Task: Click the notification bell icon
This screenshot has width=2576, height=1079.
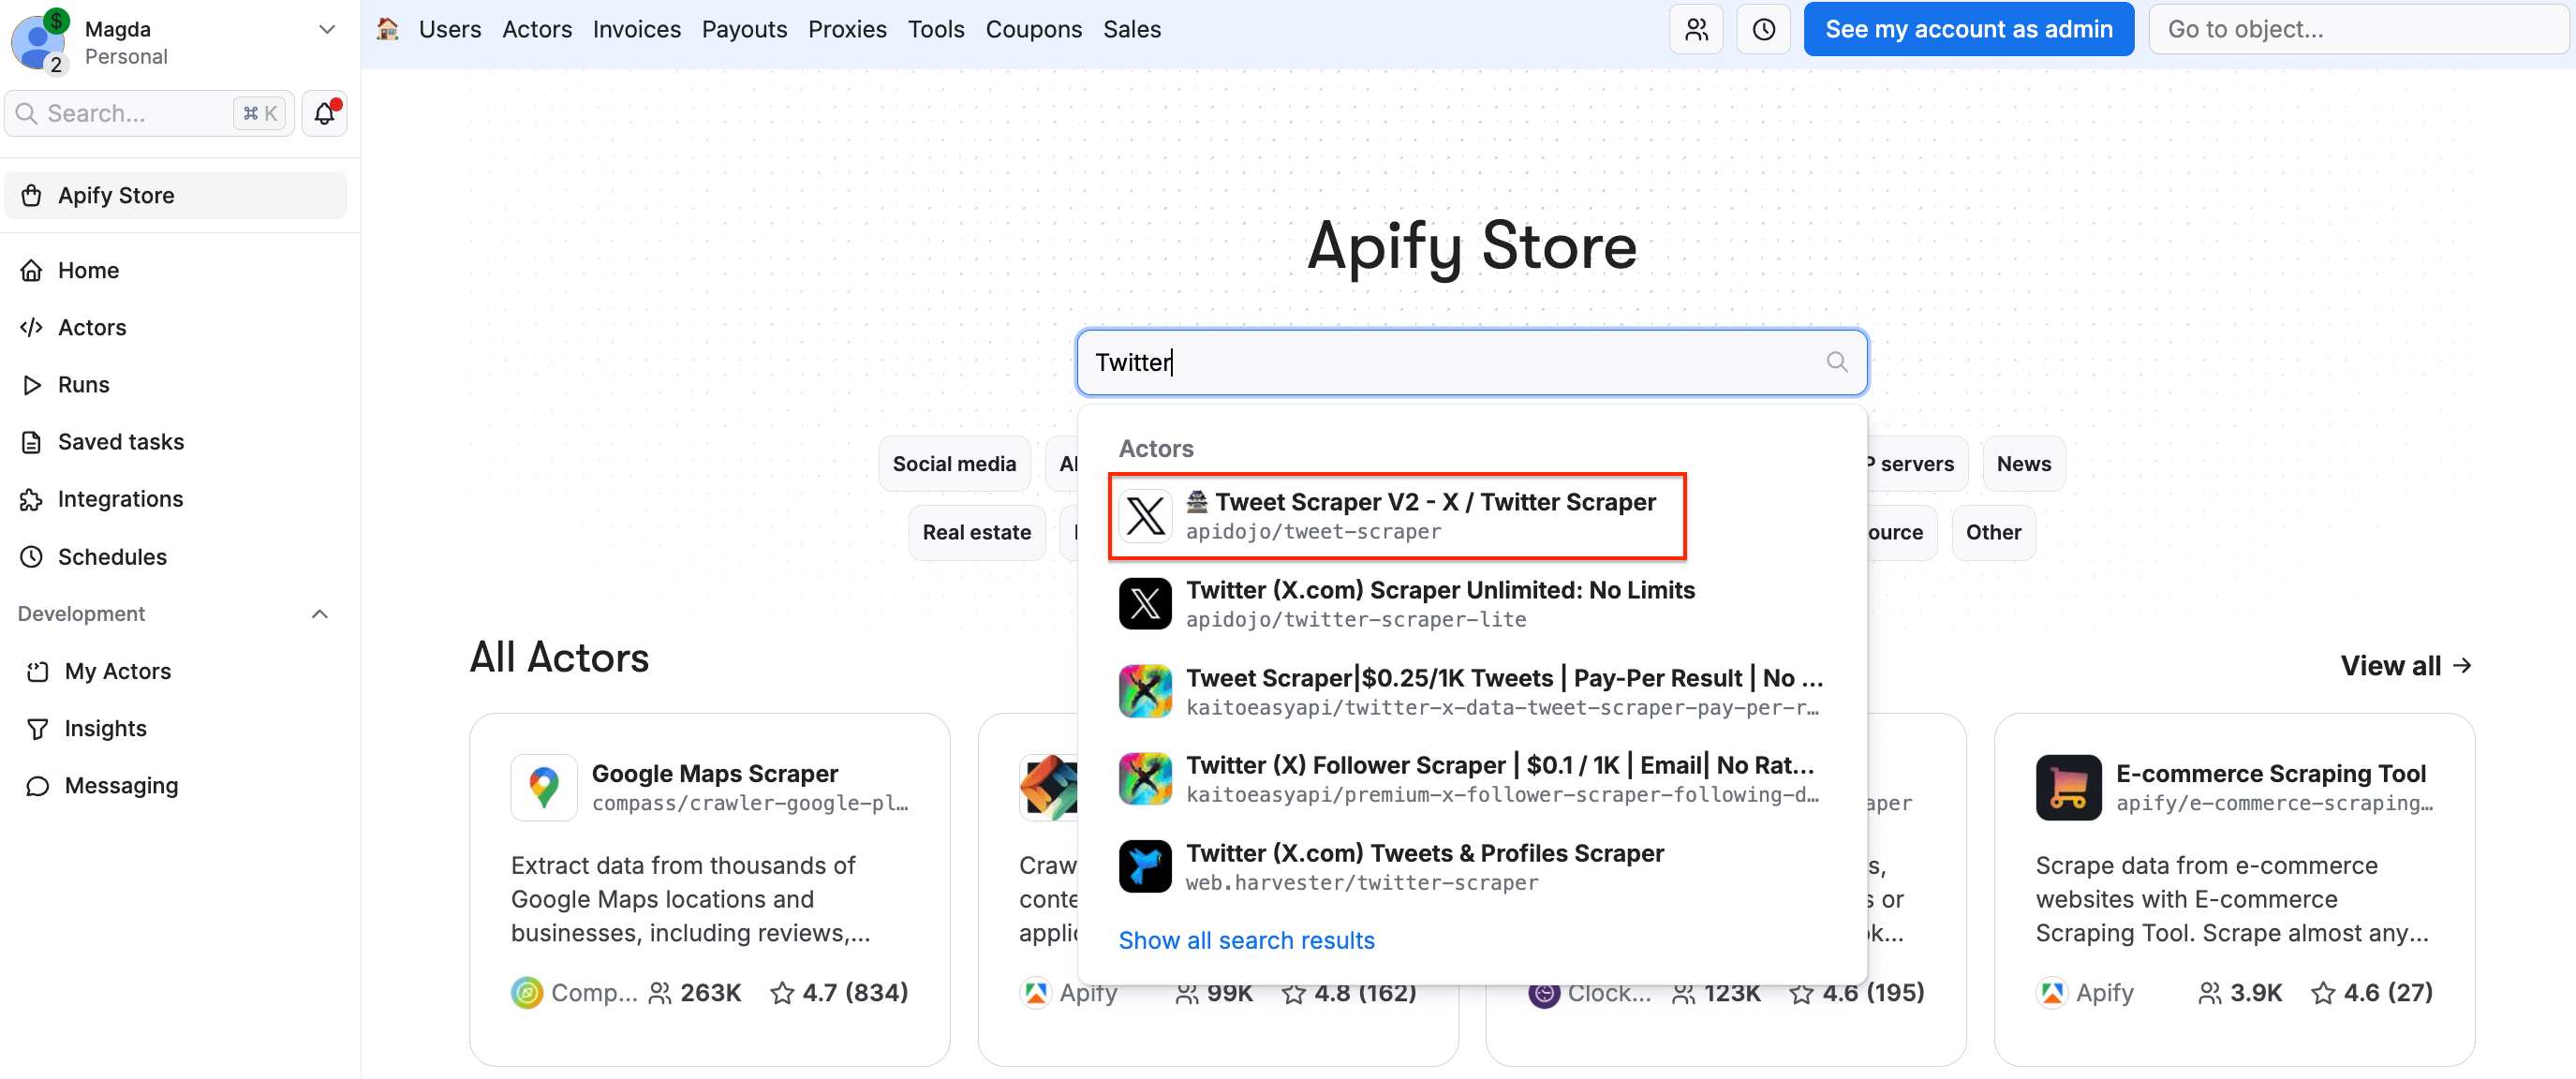Action: tap(323, 113)
